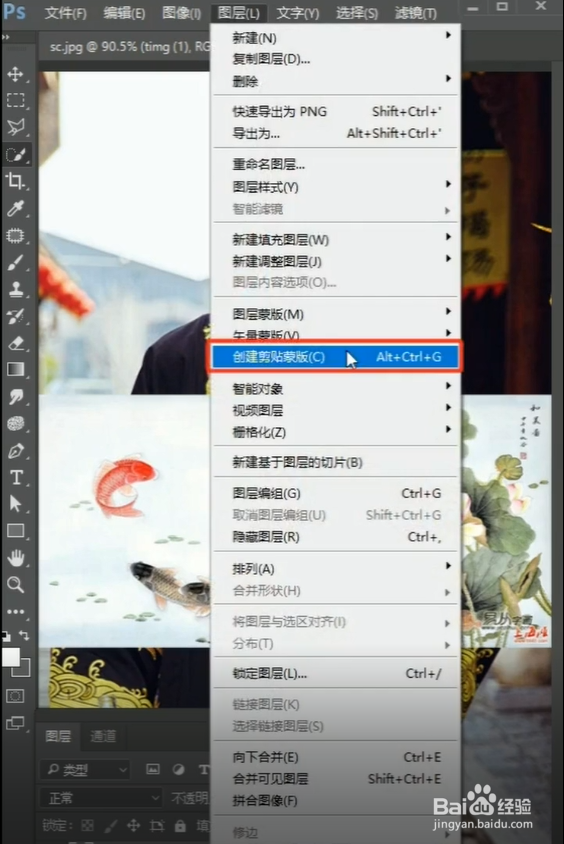Toggle Quick Mask mode
Image resolution: width=564 pixels, height=844 pixels.
[x=15, y=696]
